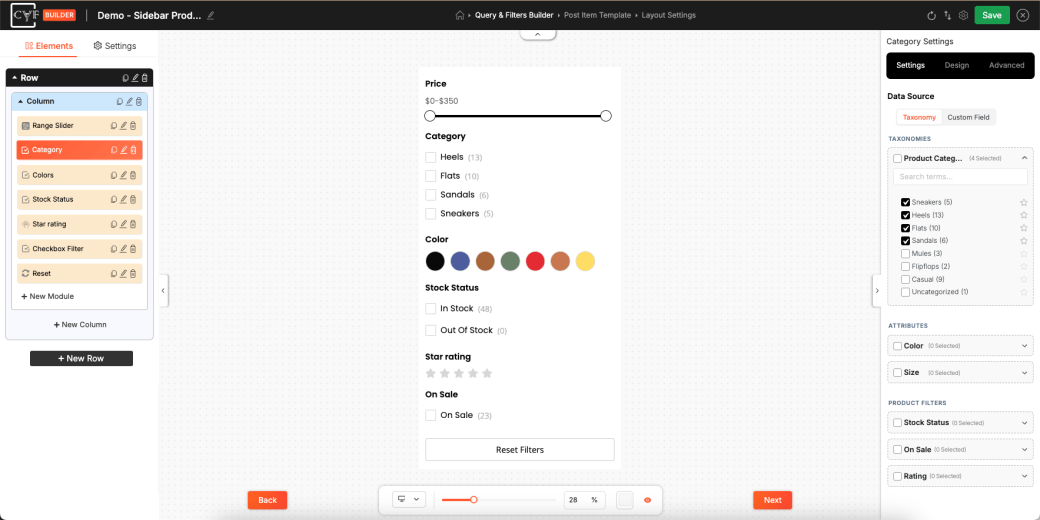Tick In Stock checkbox in preview
This screenshot has height=520, width=1040.
[430, 308]
